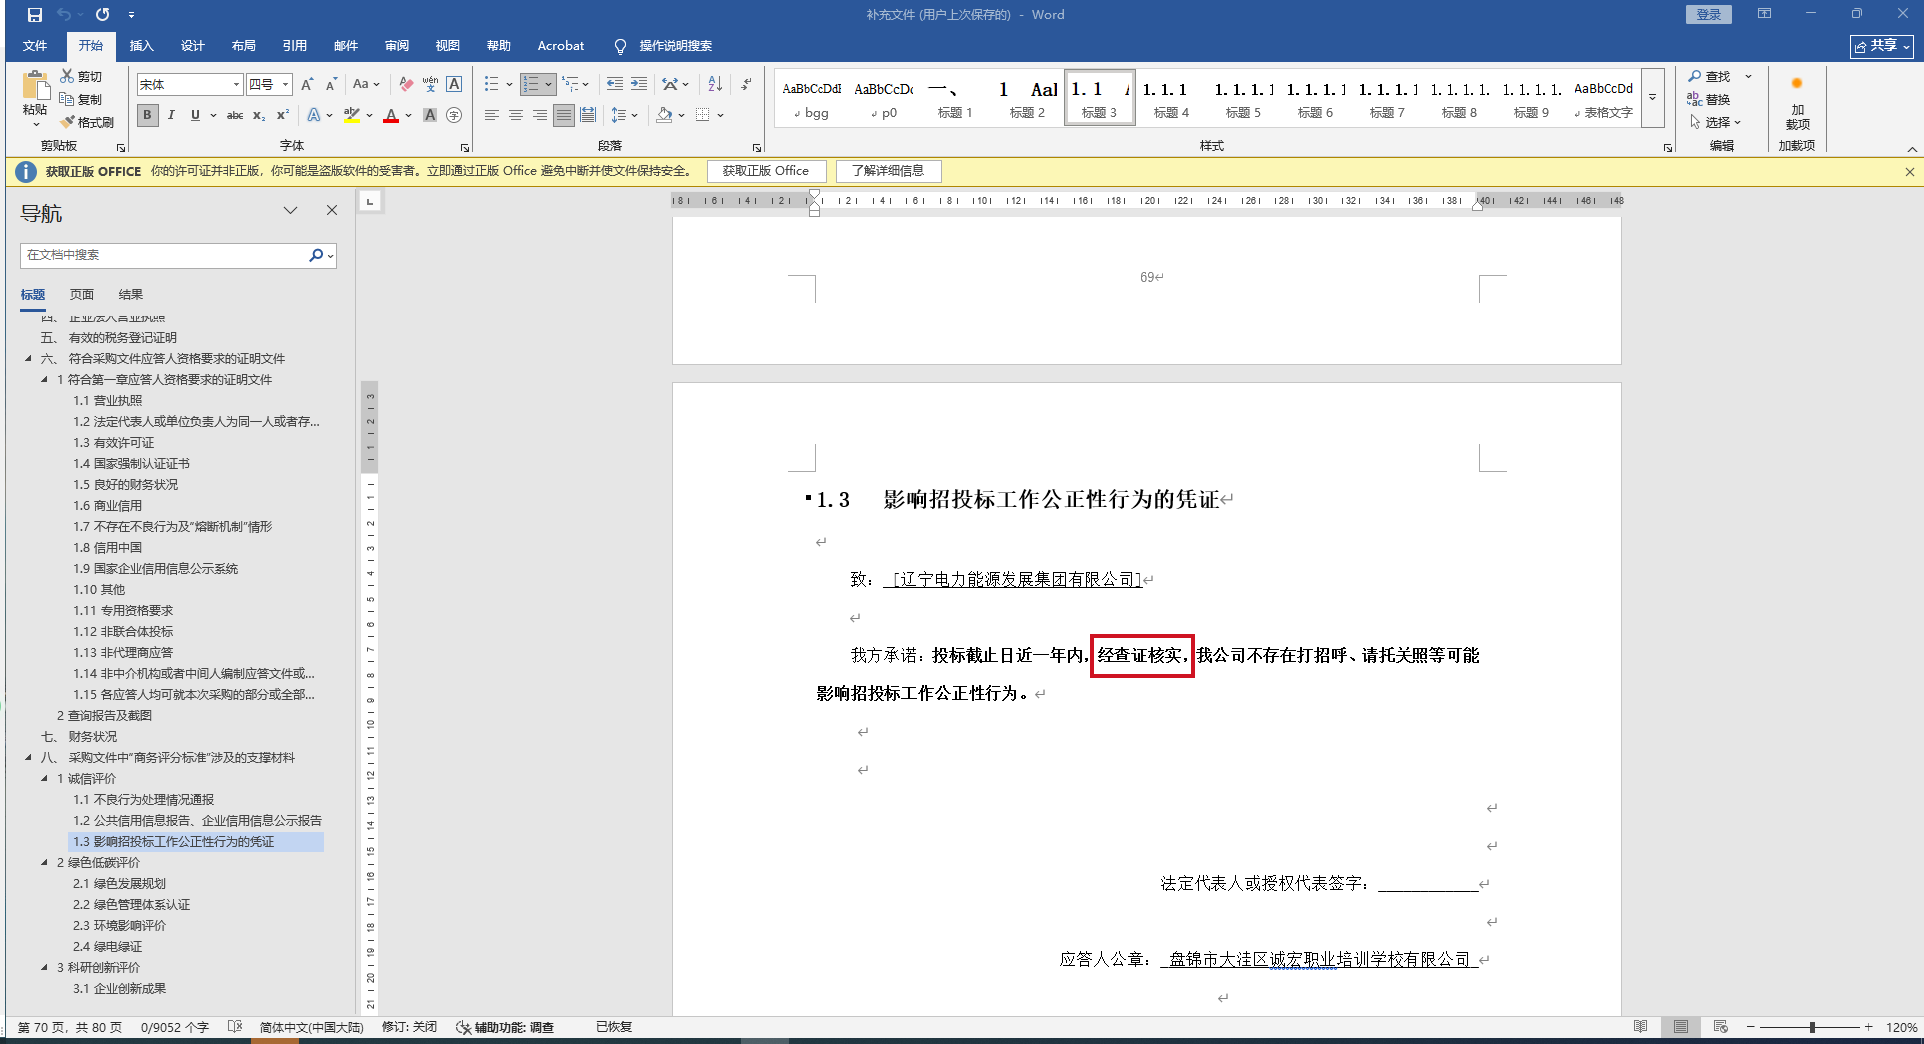Viewport: 1924px width, 1044px height.
Task: Save the document with the floppy icon
Action: point(35,15)
